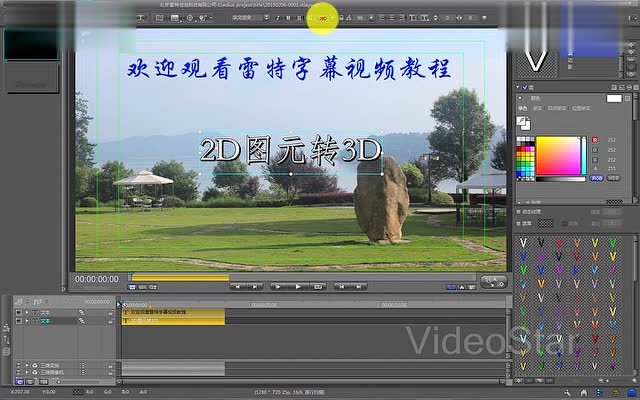
Task: Switch to the 四点渐变 color tab
Action: tap(556, 109)
